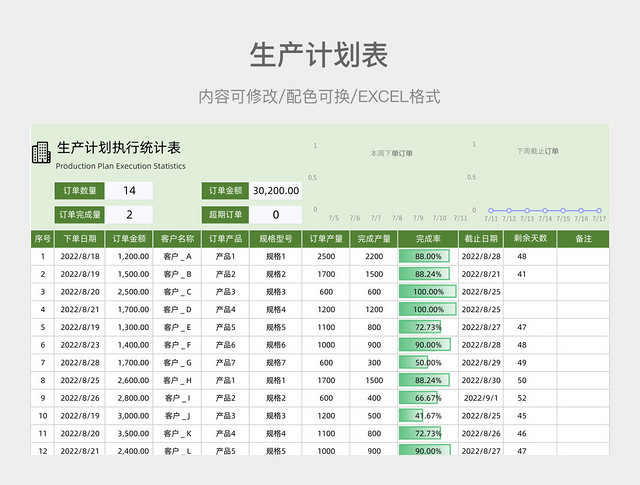Click the 产品6 cell
Viewport: 640px width, 485px height.
pos(225,345)
